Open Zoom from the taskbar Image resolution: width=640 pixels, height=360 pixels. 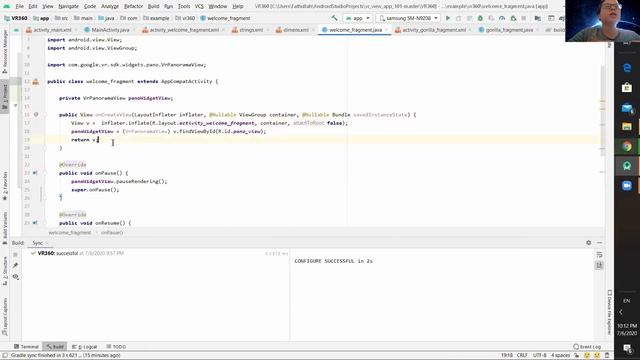click(627, 185)
